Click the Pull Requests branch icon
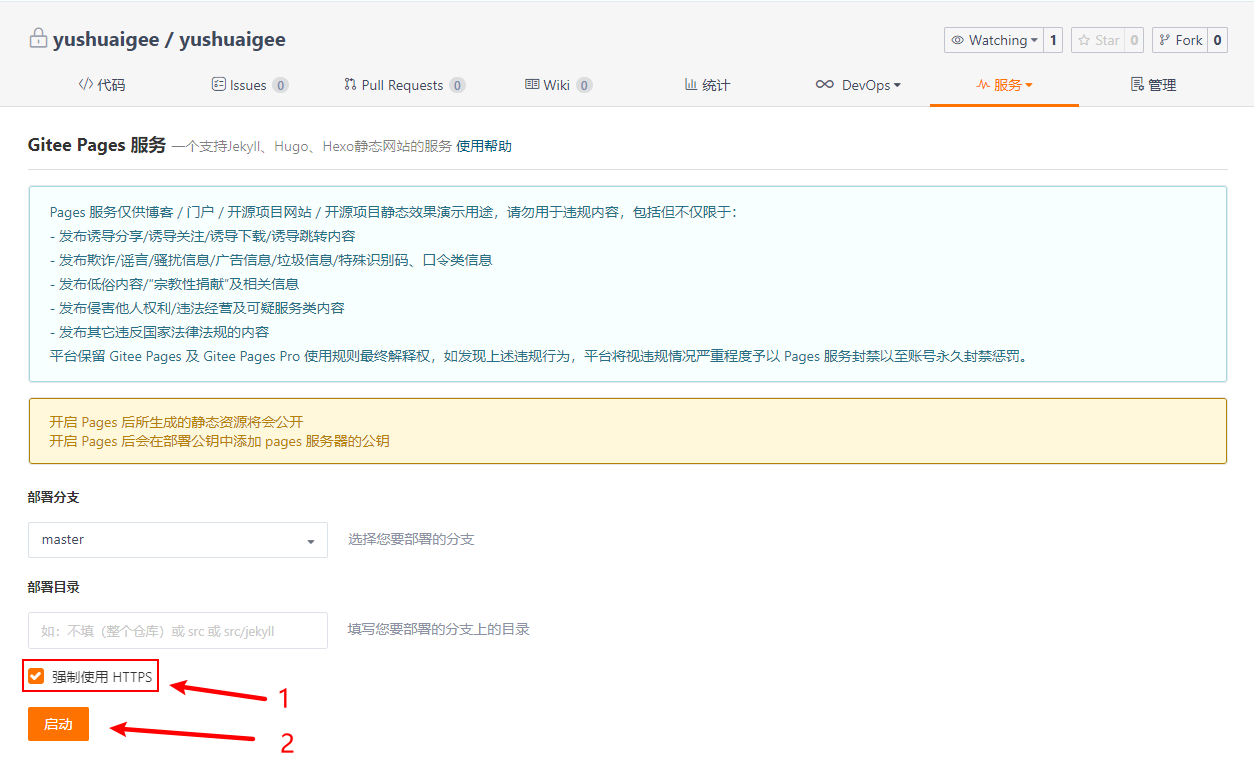The width and height of the screenshot is (1254, 779). [350, 85]
